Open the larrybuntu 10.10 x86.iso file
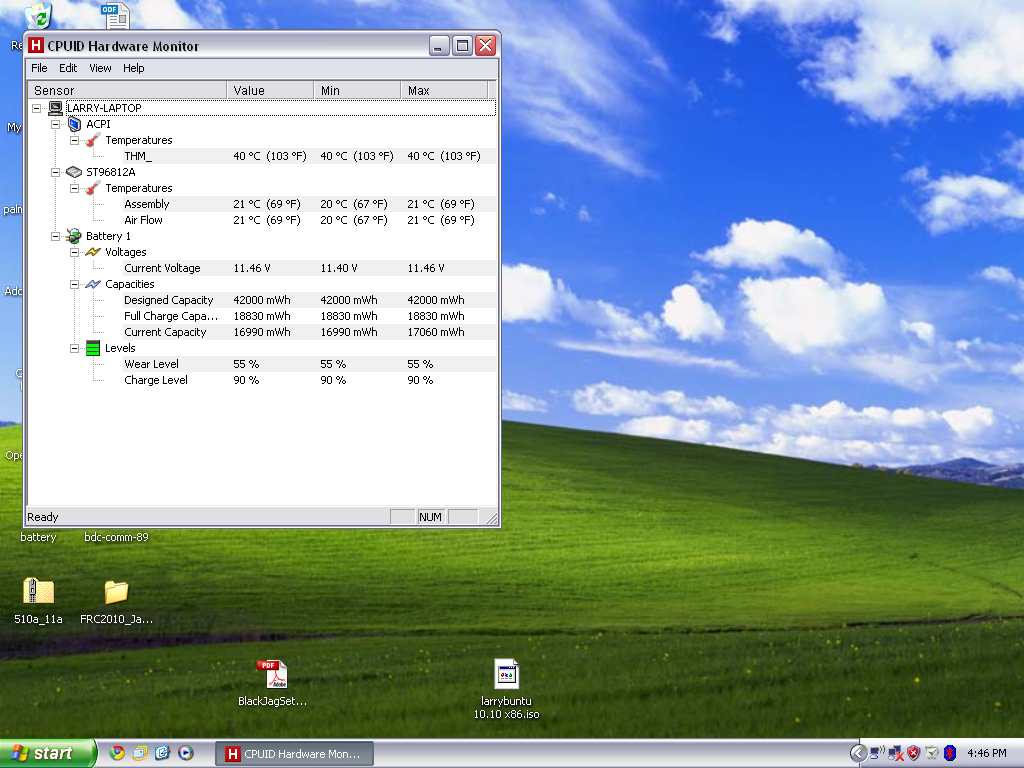 coord(507,675)
